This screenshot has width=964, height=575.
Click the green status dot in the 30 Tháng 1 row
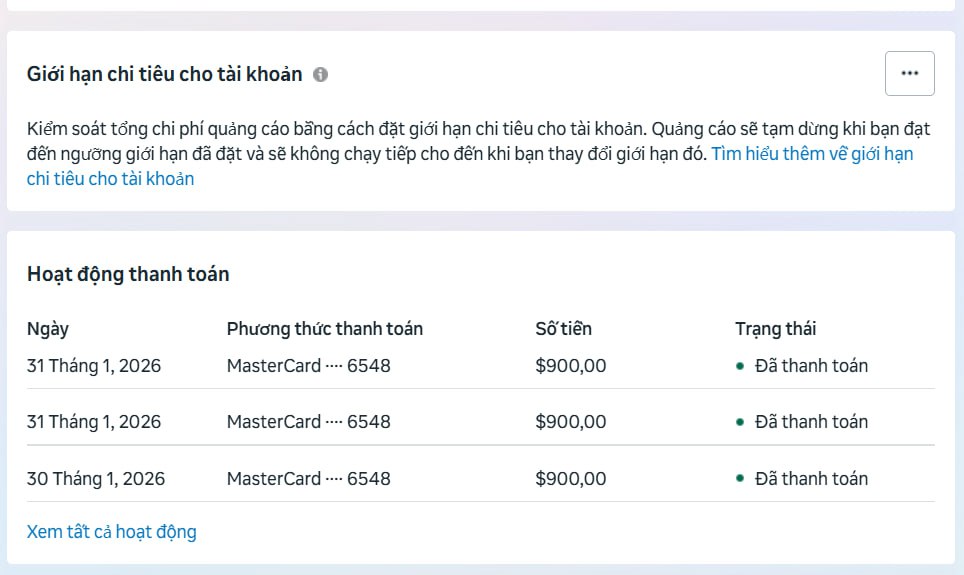tap(740, 479)
